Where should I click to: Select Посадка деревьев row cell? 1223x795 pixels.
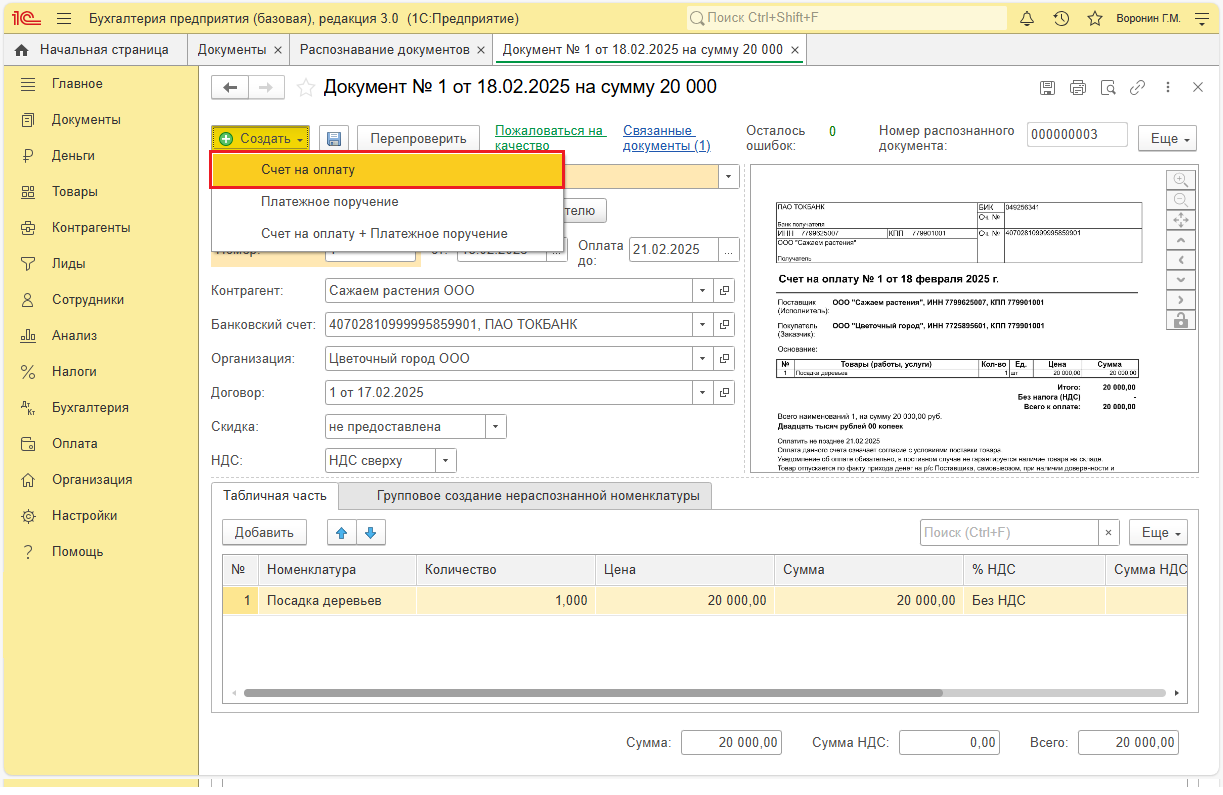click(x=337, y=601)
